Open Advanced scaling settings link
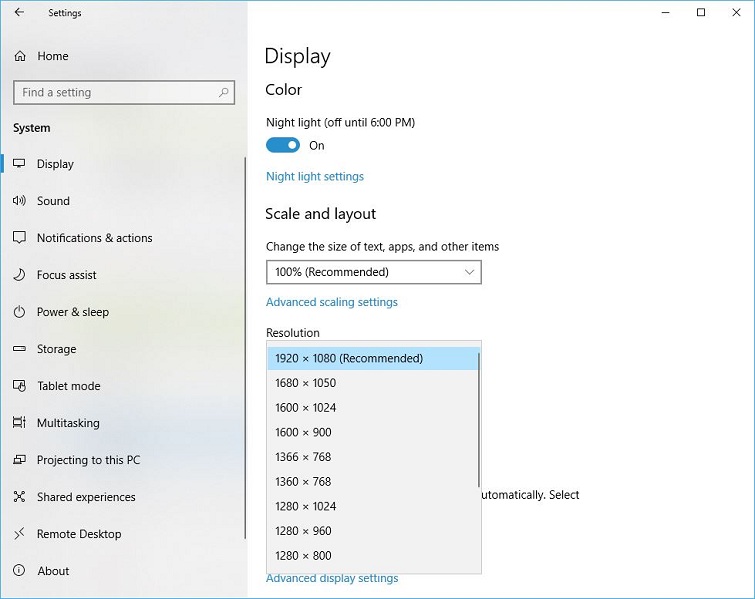755x599 pixels. (331, 302)
